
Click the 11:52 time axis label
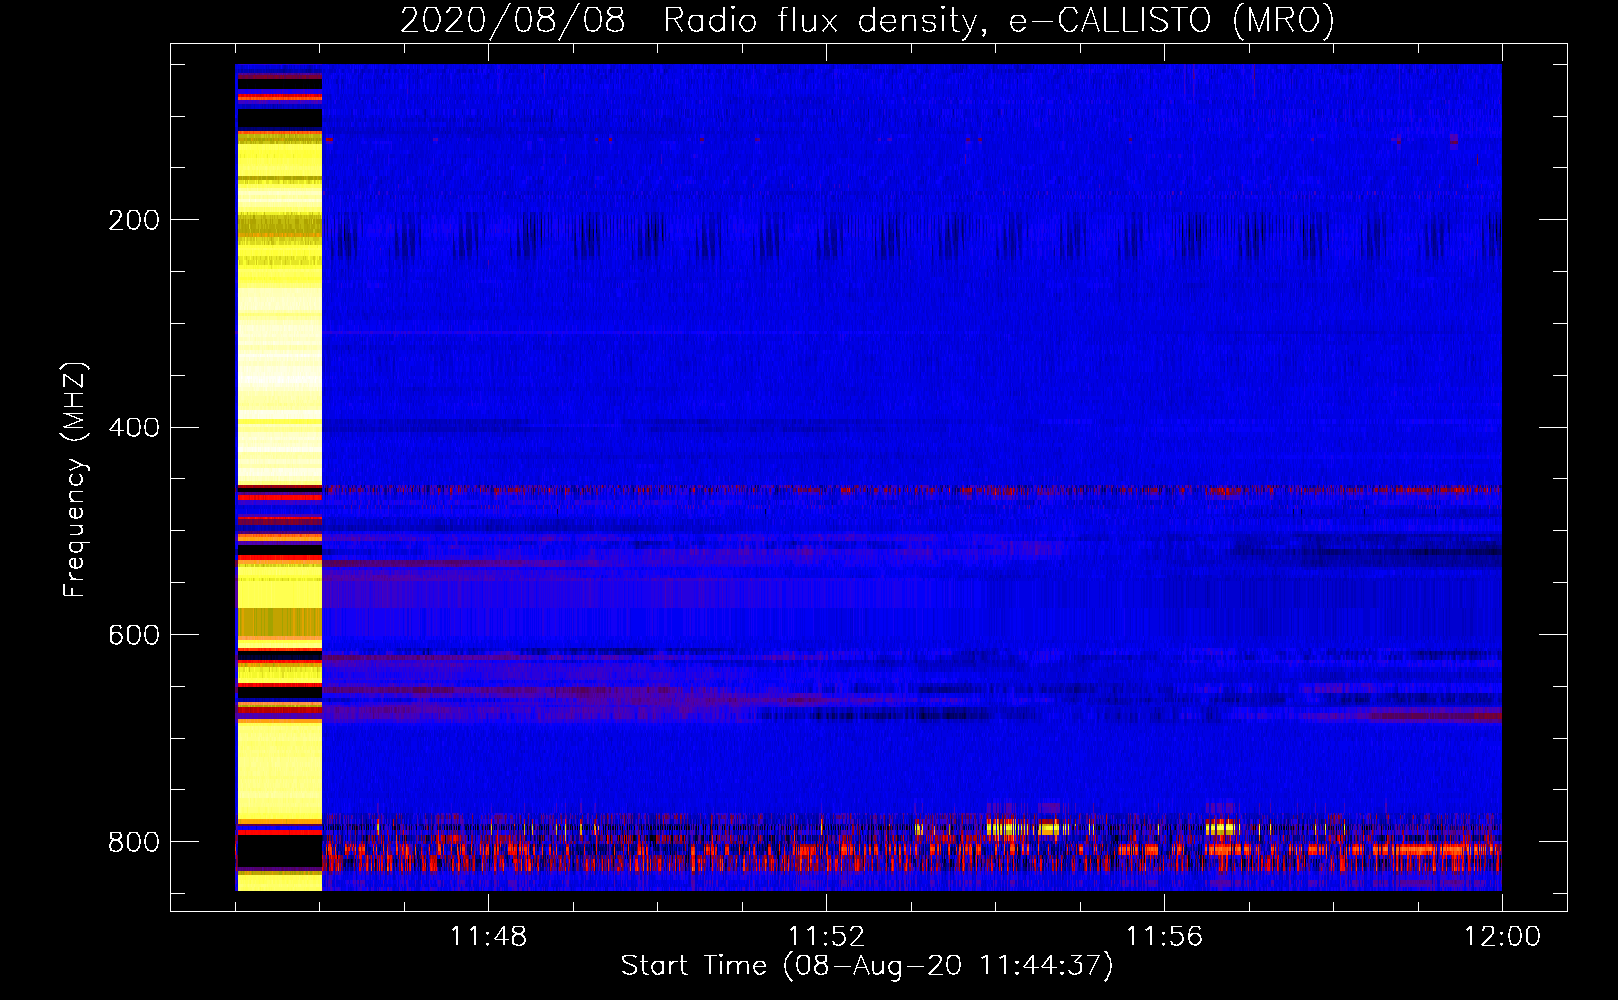pos(826,937)
